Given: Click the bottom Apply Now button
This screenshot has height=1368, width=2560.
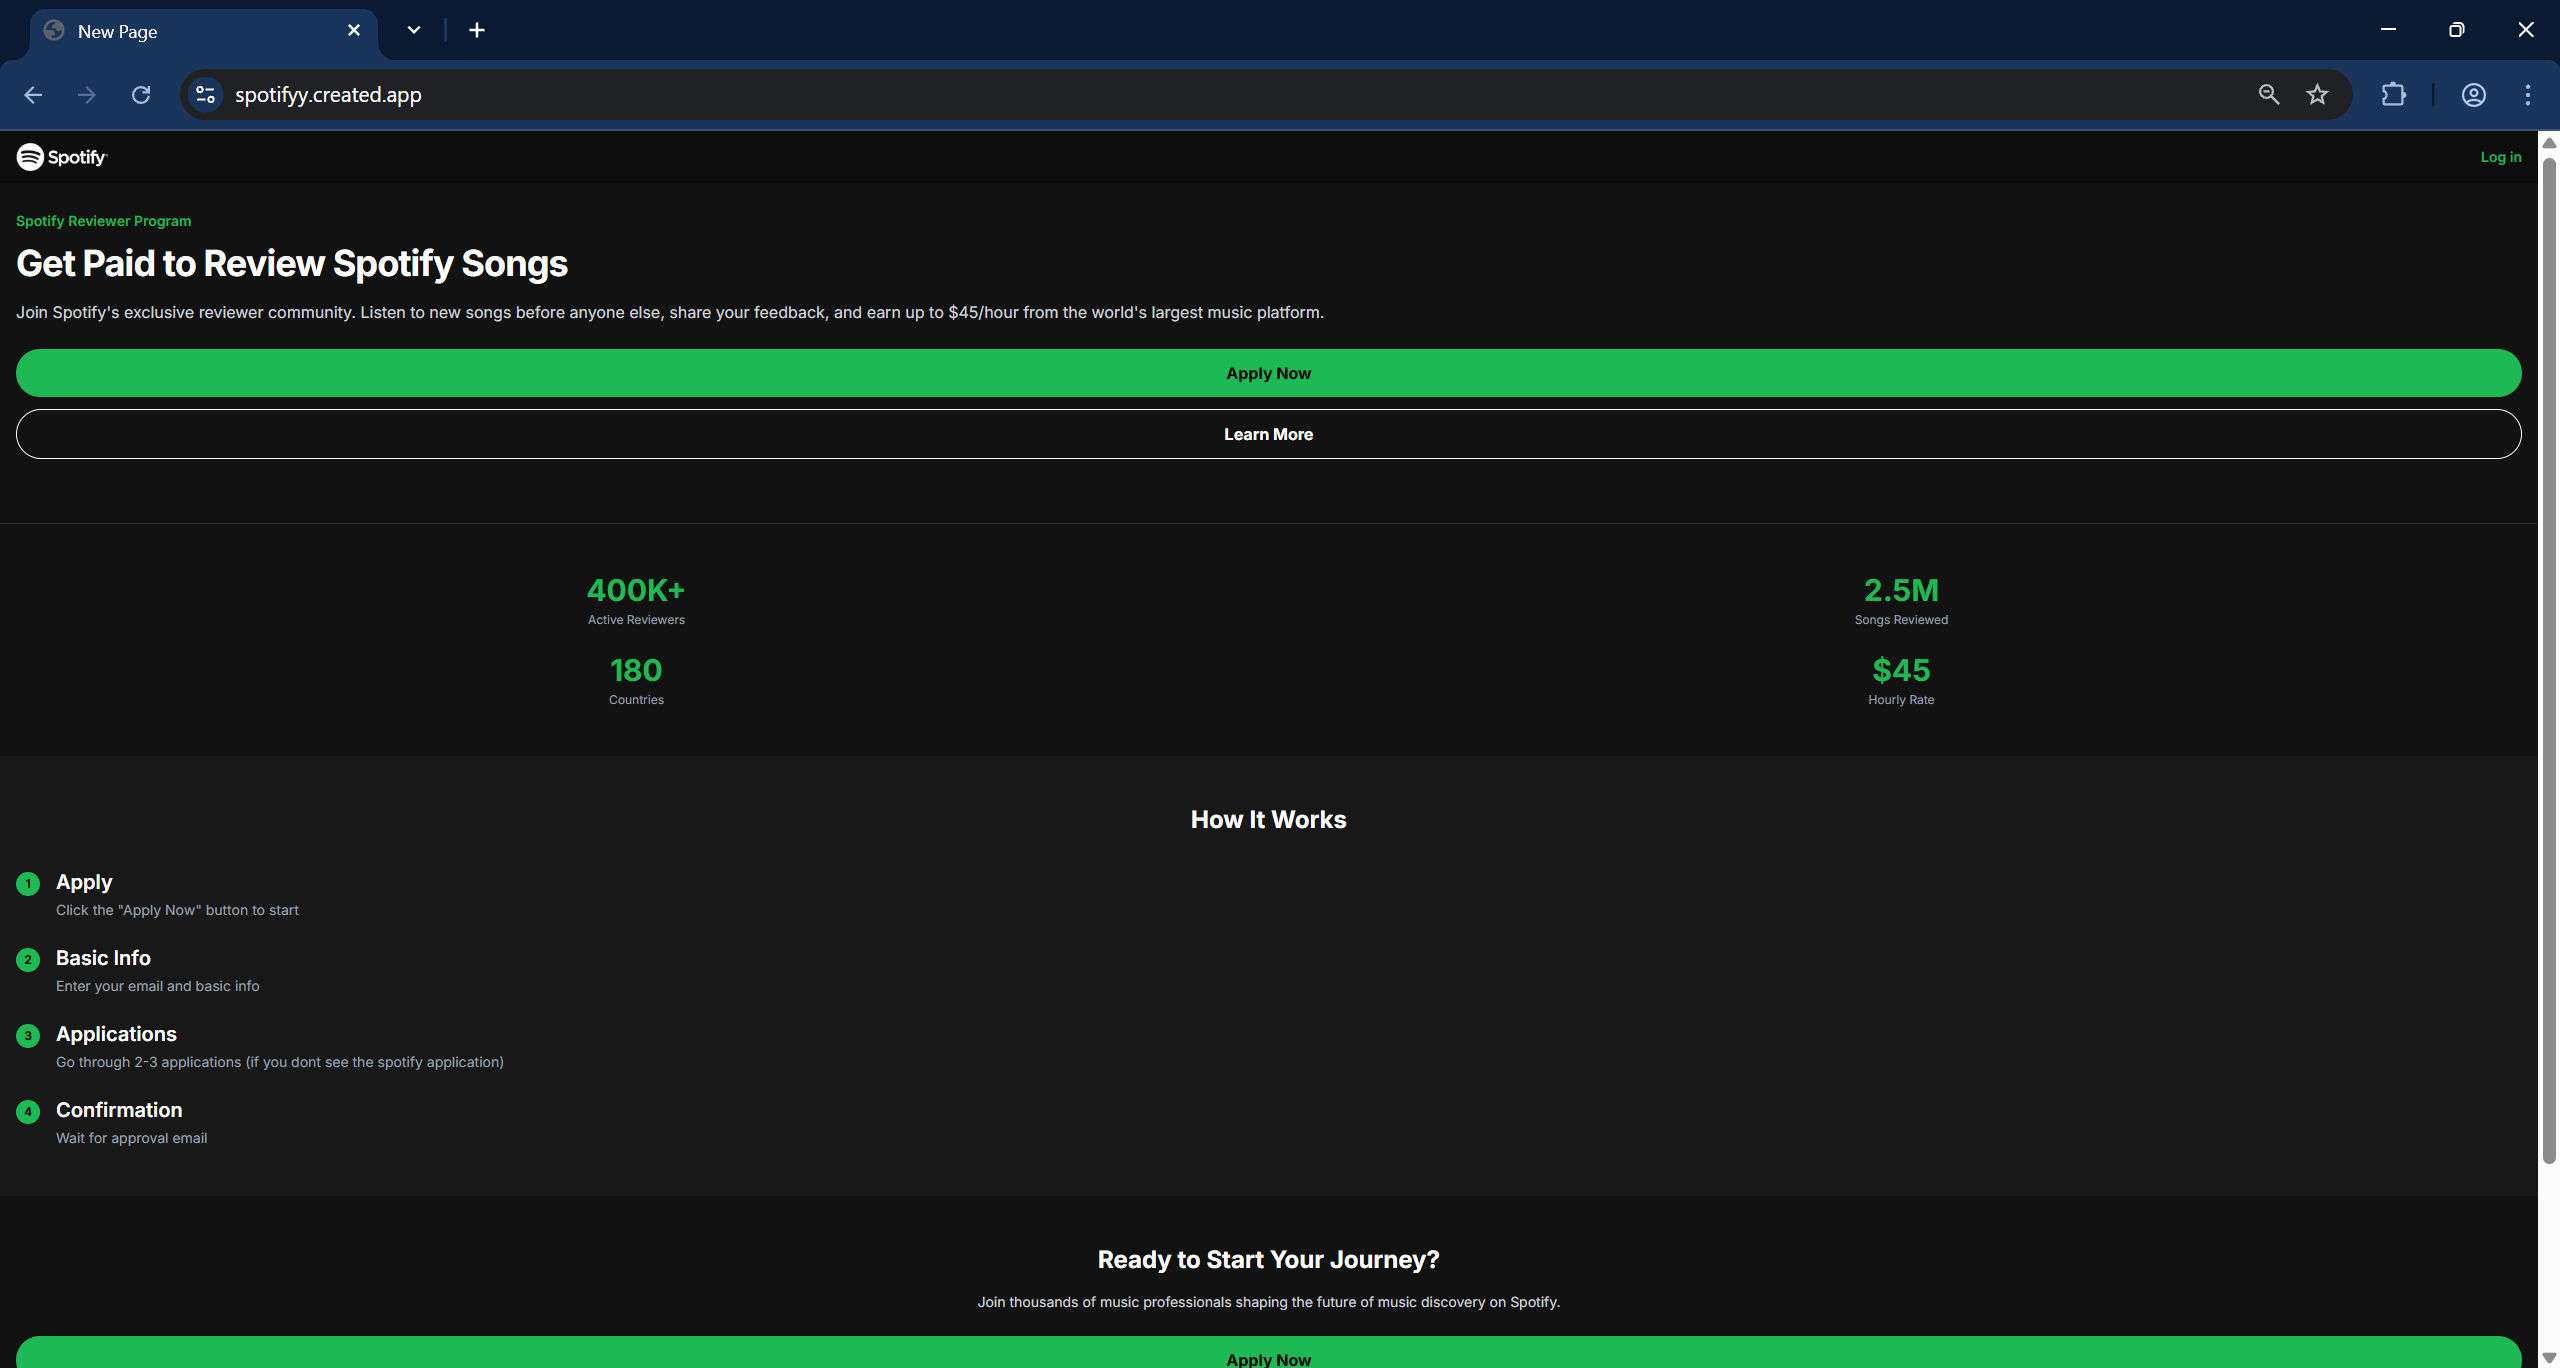Looking at the screenshot, I should pos(1268,1355).
